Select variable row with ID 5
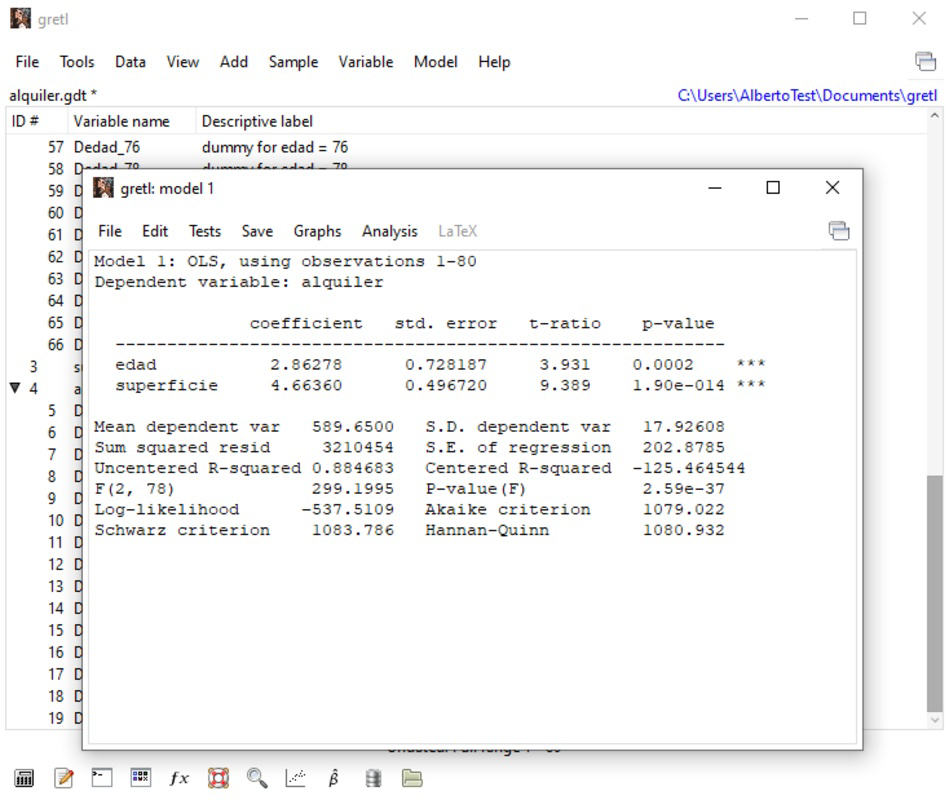Viewport: 949px width, 800px height. [44, 410]
